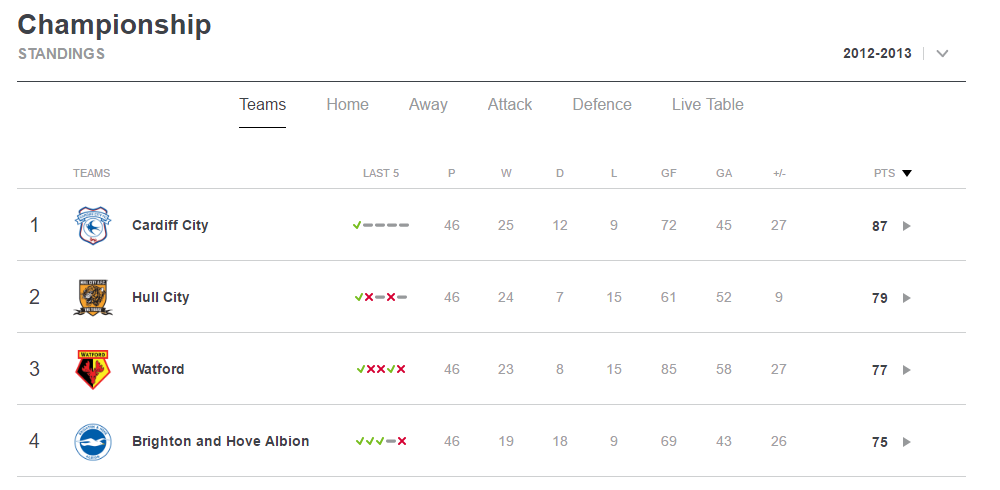Open the Defence tab
The width and height of the screenshot is (1000, 490).
click(602, 105)
